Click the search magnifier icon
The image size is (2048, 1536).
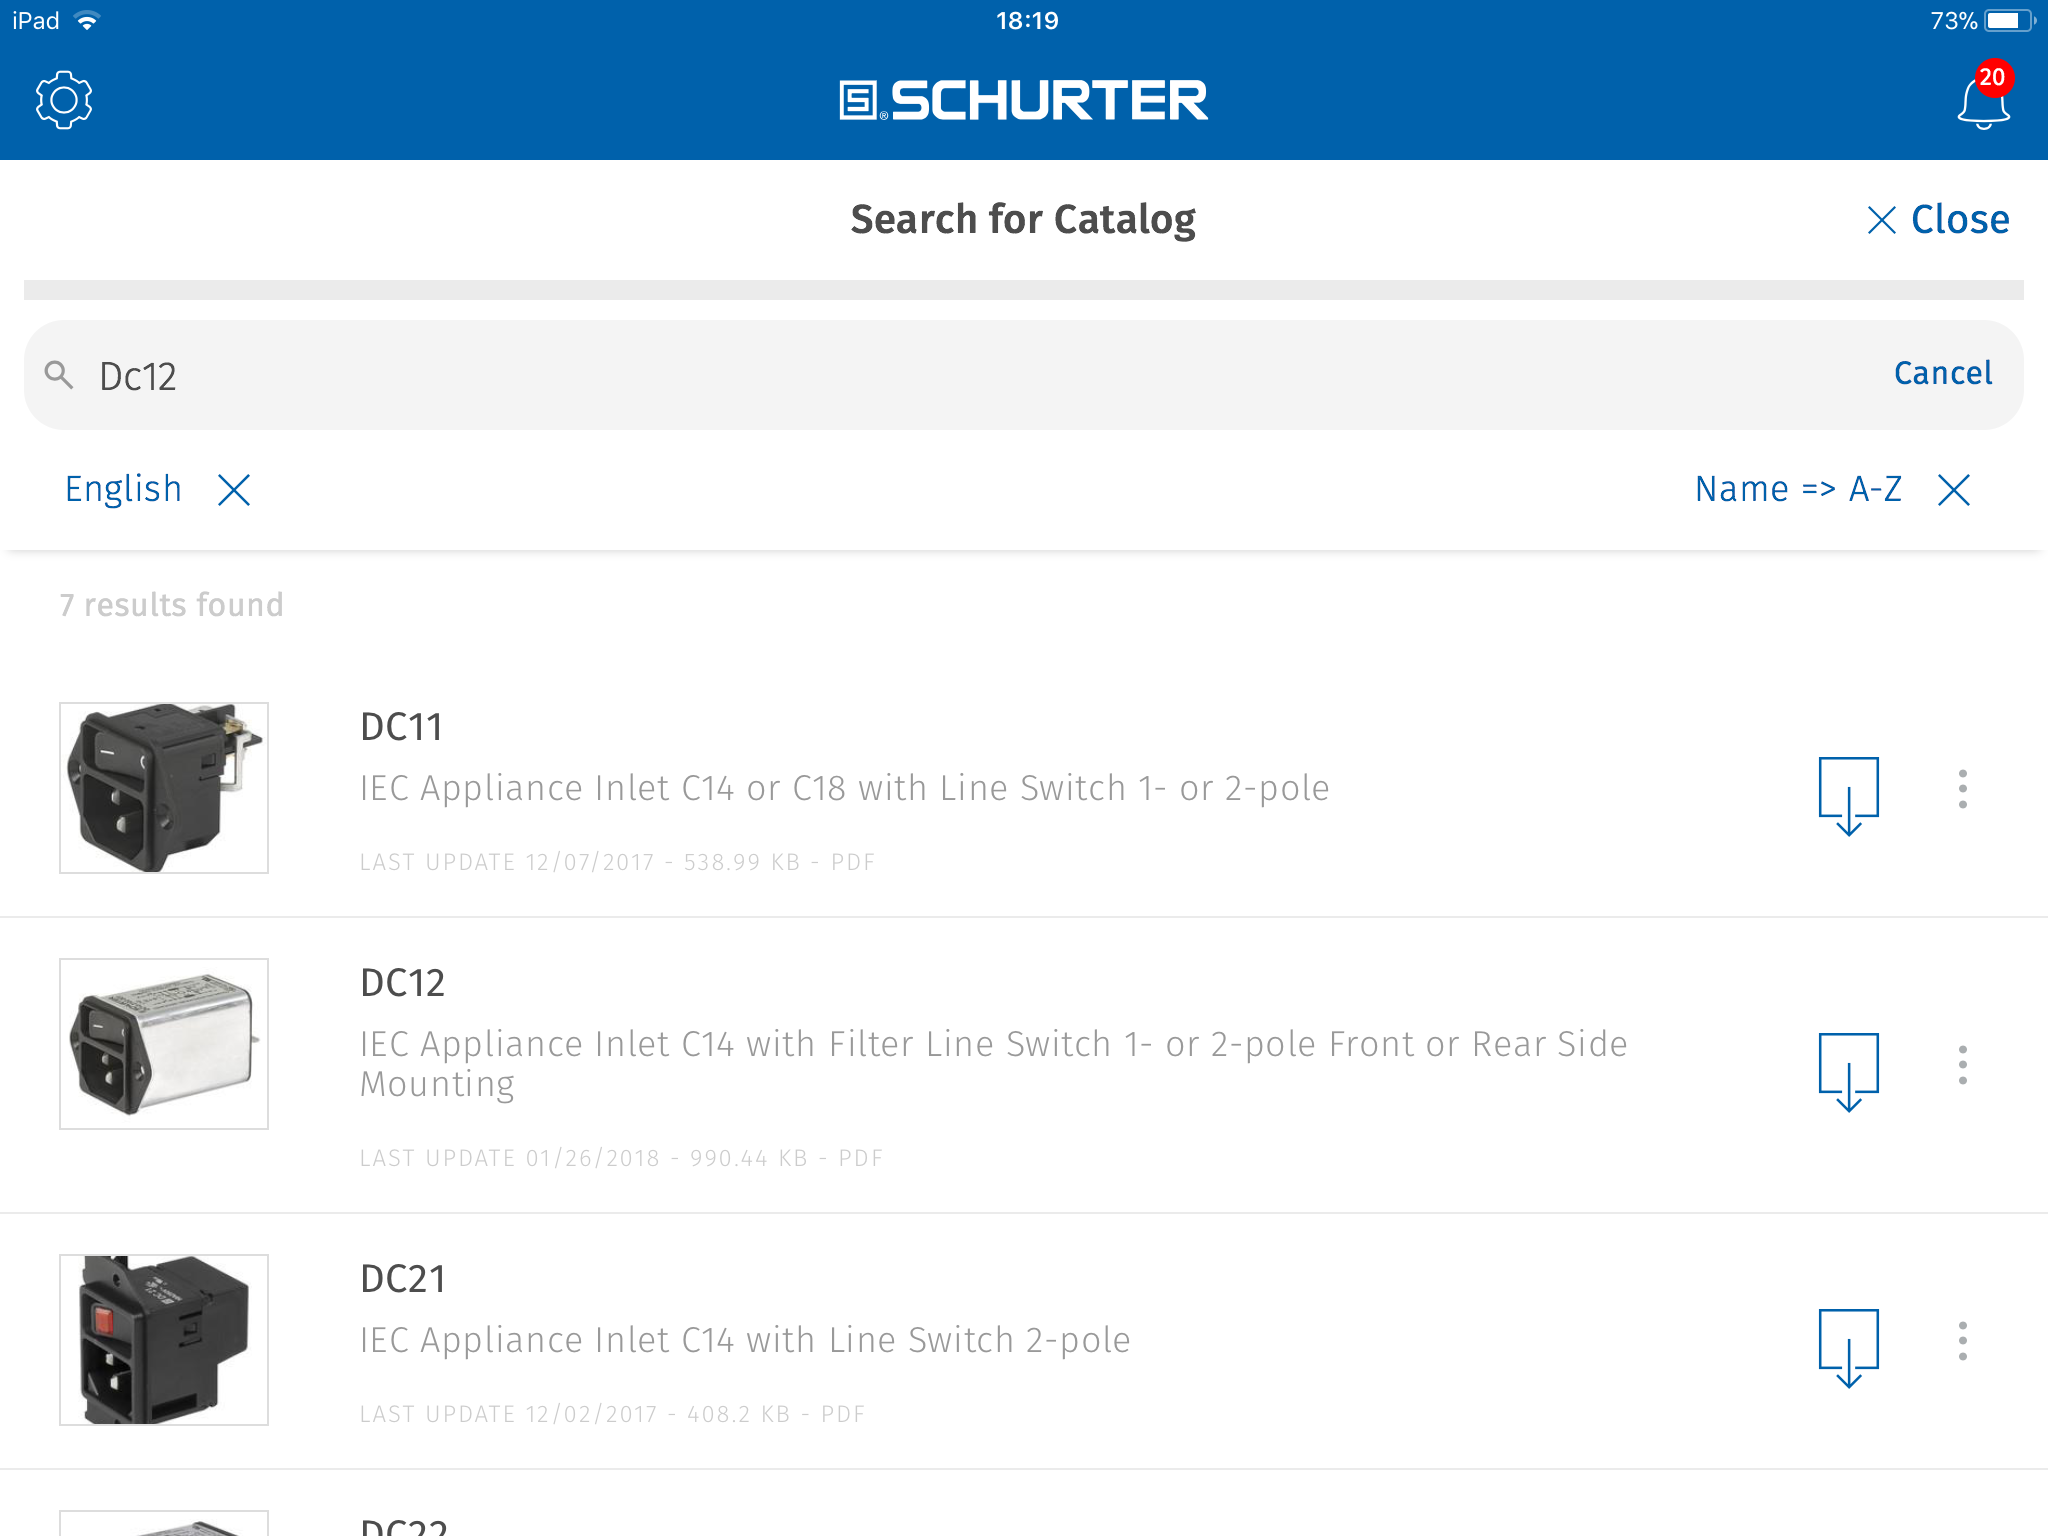coord(59,375)
